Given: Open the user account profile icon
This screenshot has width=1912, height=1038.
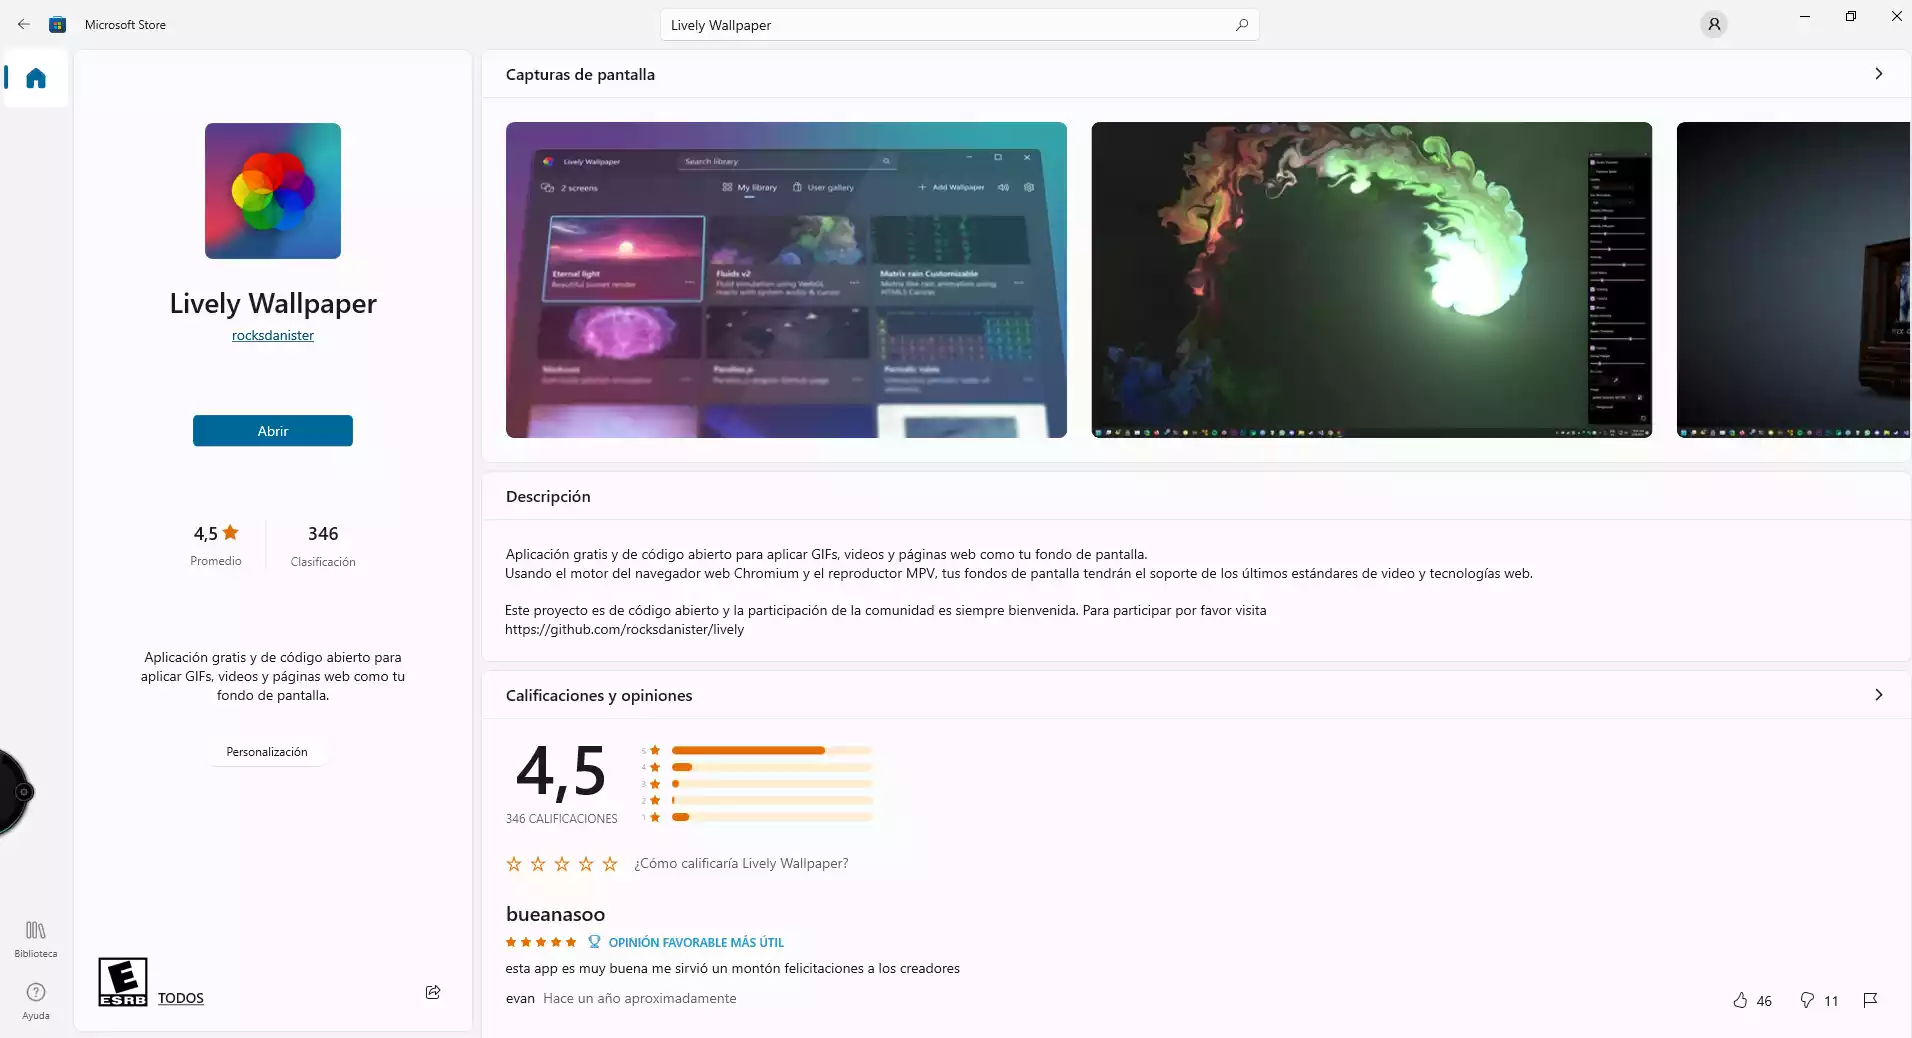Looking at the screenshot, I should [x=1714, y=24].
